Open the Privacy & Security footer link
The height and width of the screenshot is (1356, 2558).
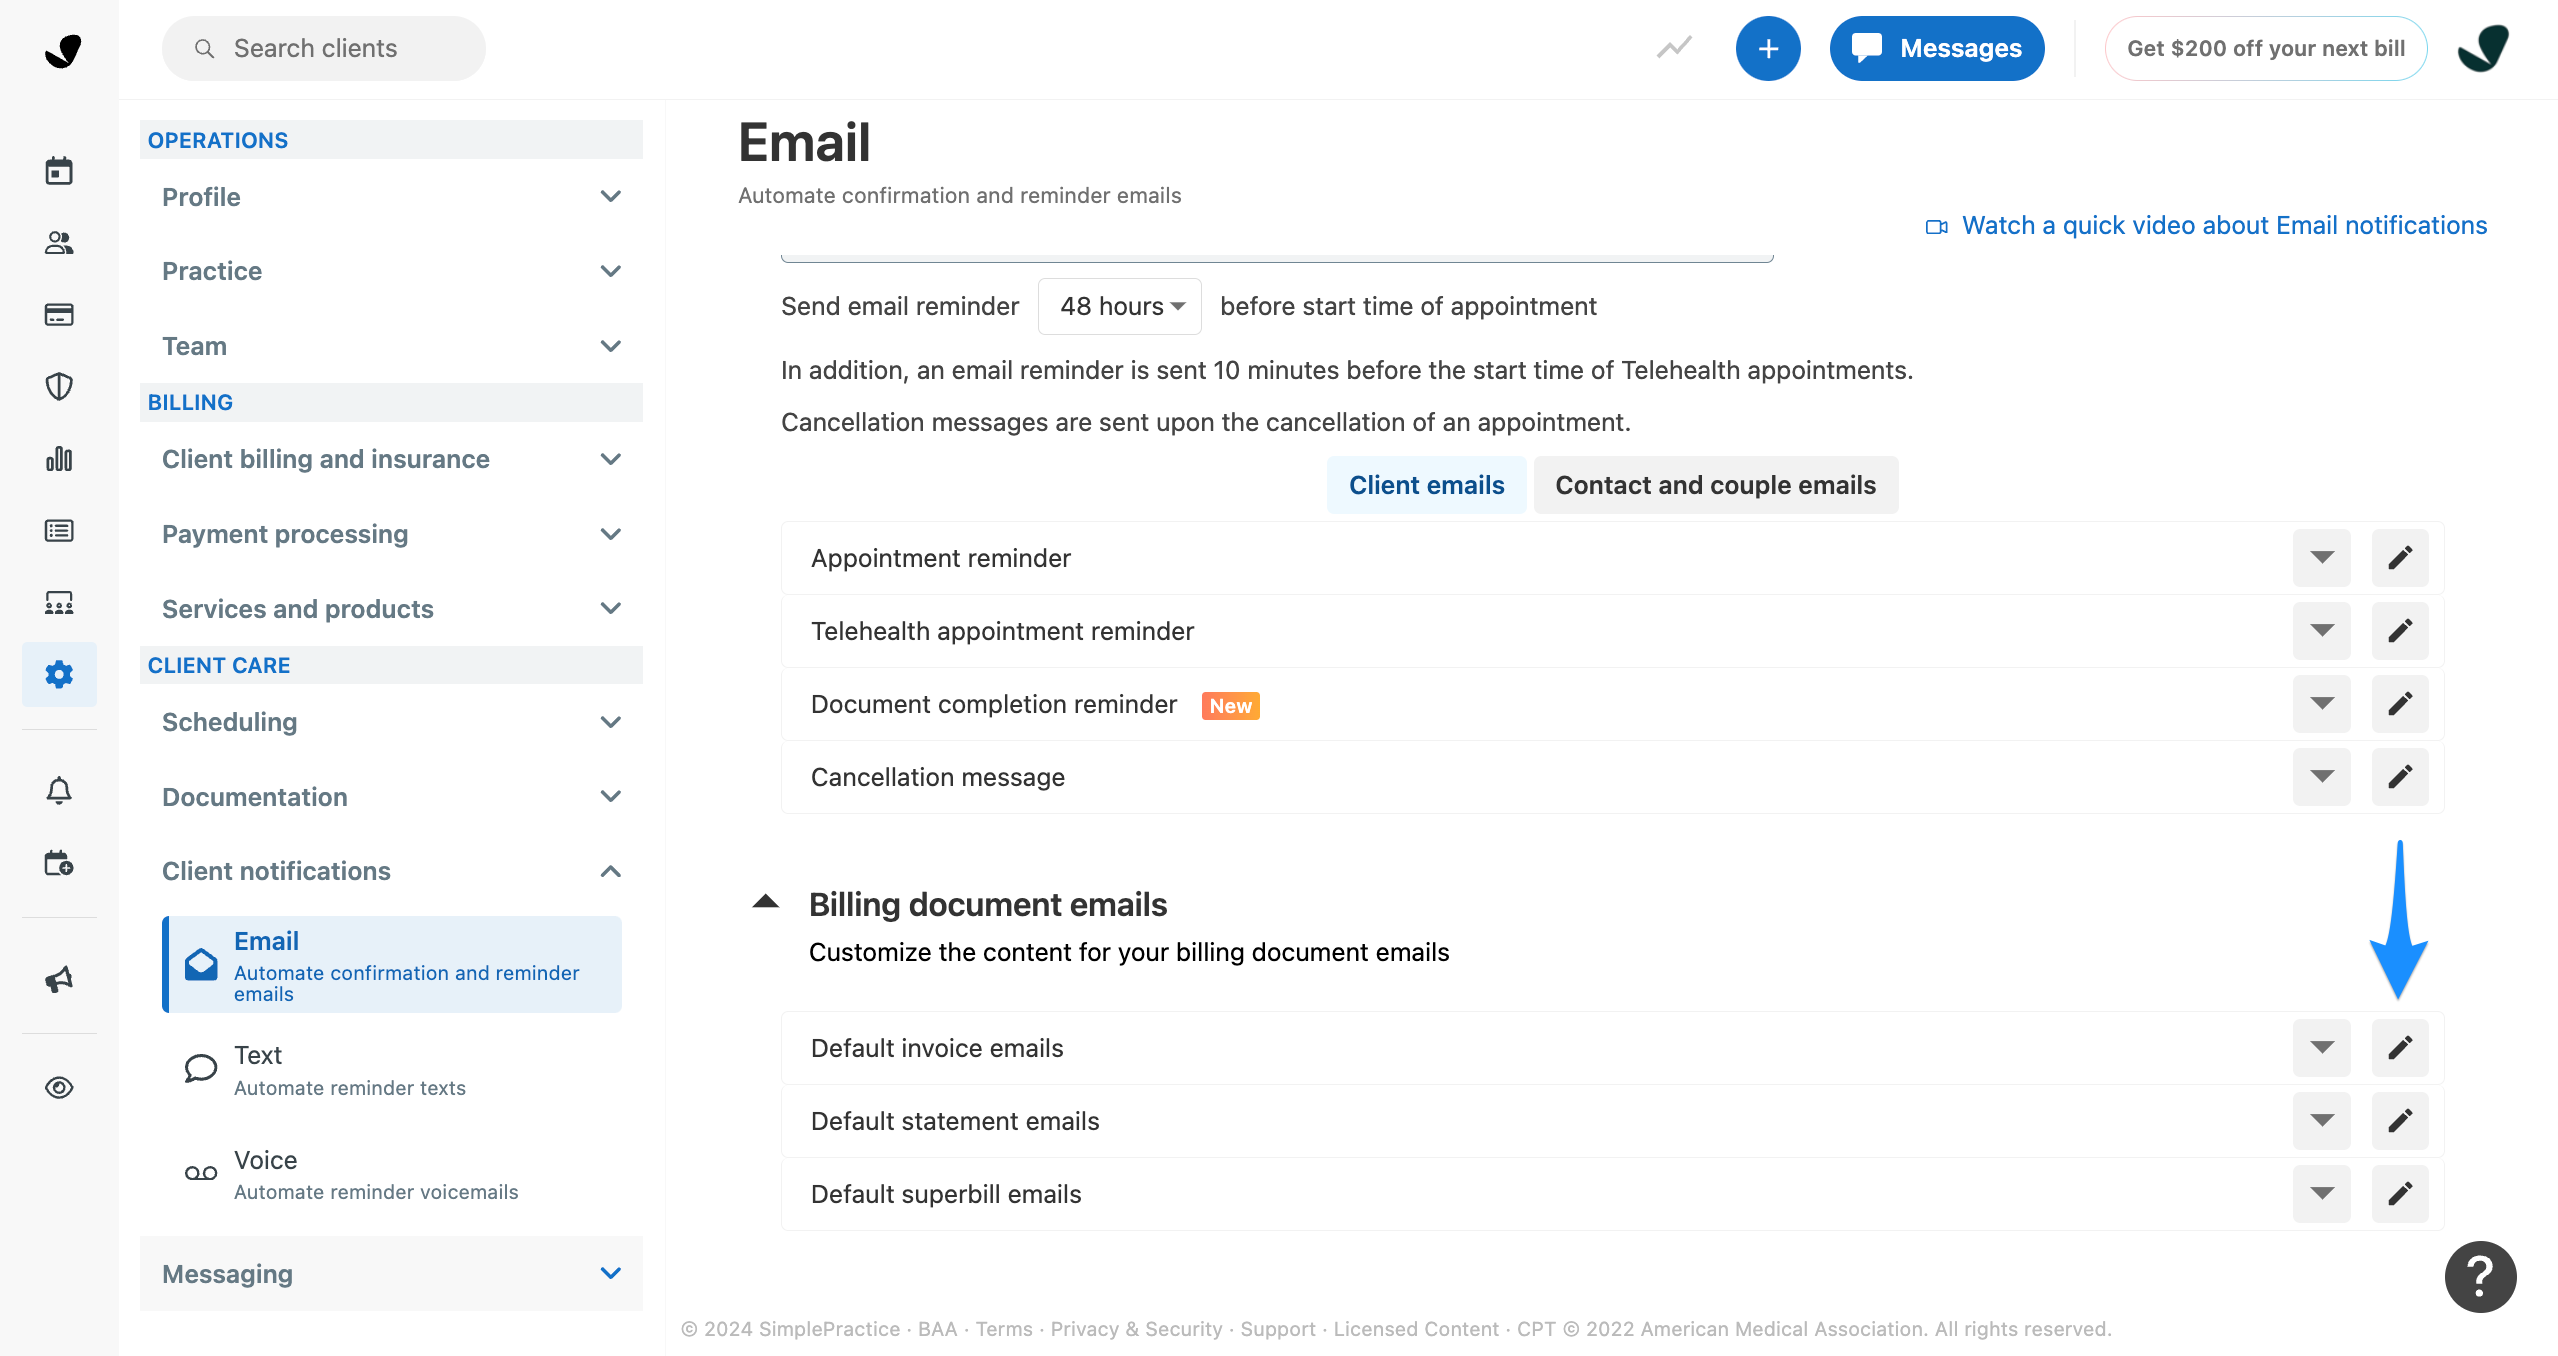pyautogui.click(x=1136, y=1329)
